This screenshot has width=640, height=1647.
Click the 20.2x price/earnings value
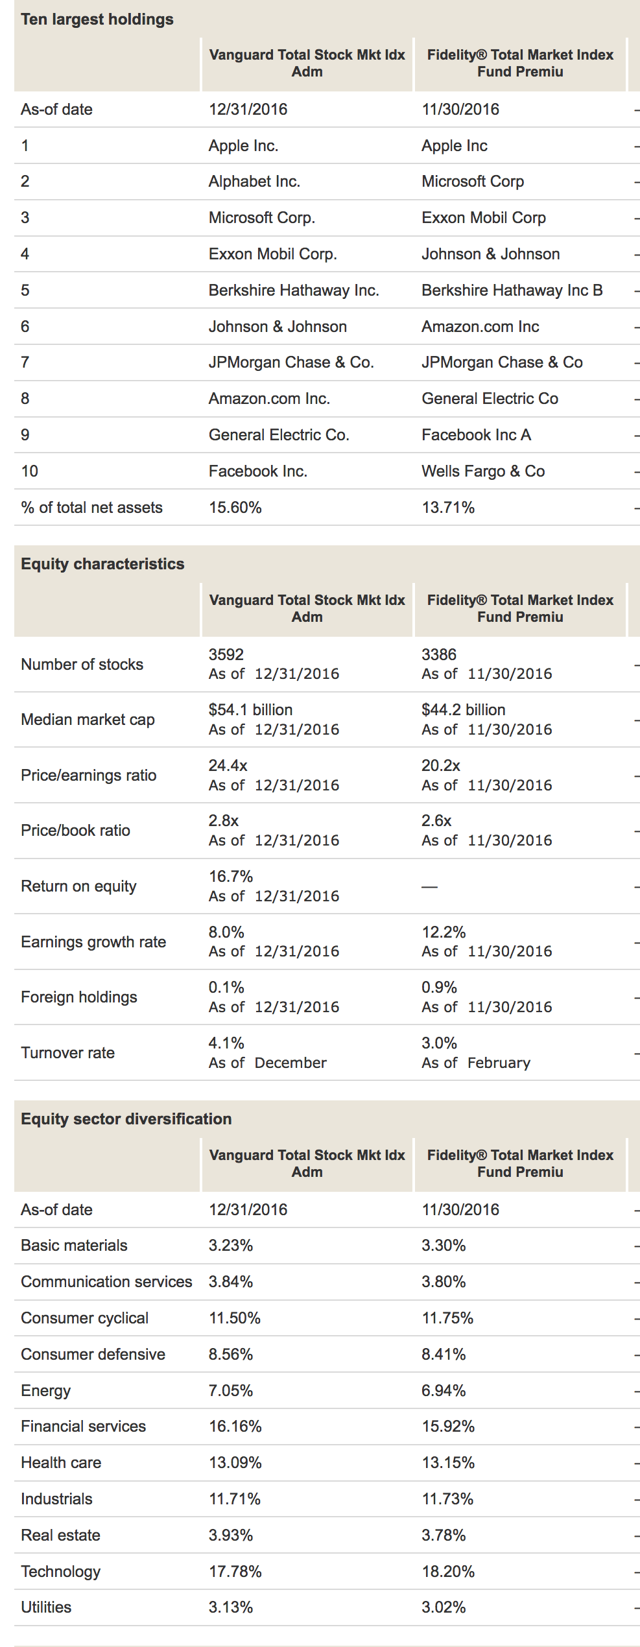click(x=441, y=766)
